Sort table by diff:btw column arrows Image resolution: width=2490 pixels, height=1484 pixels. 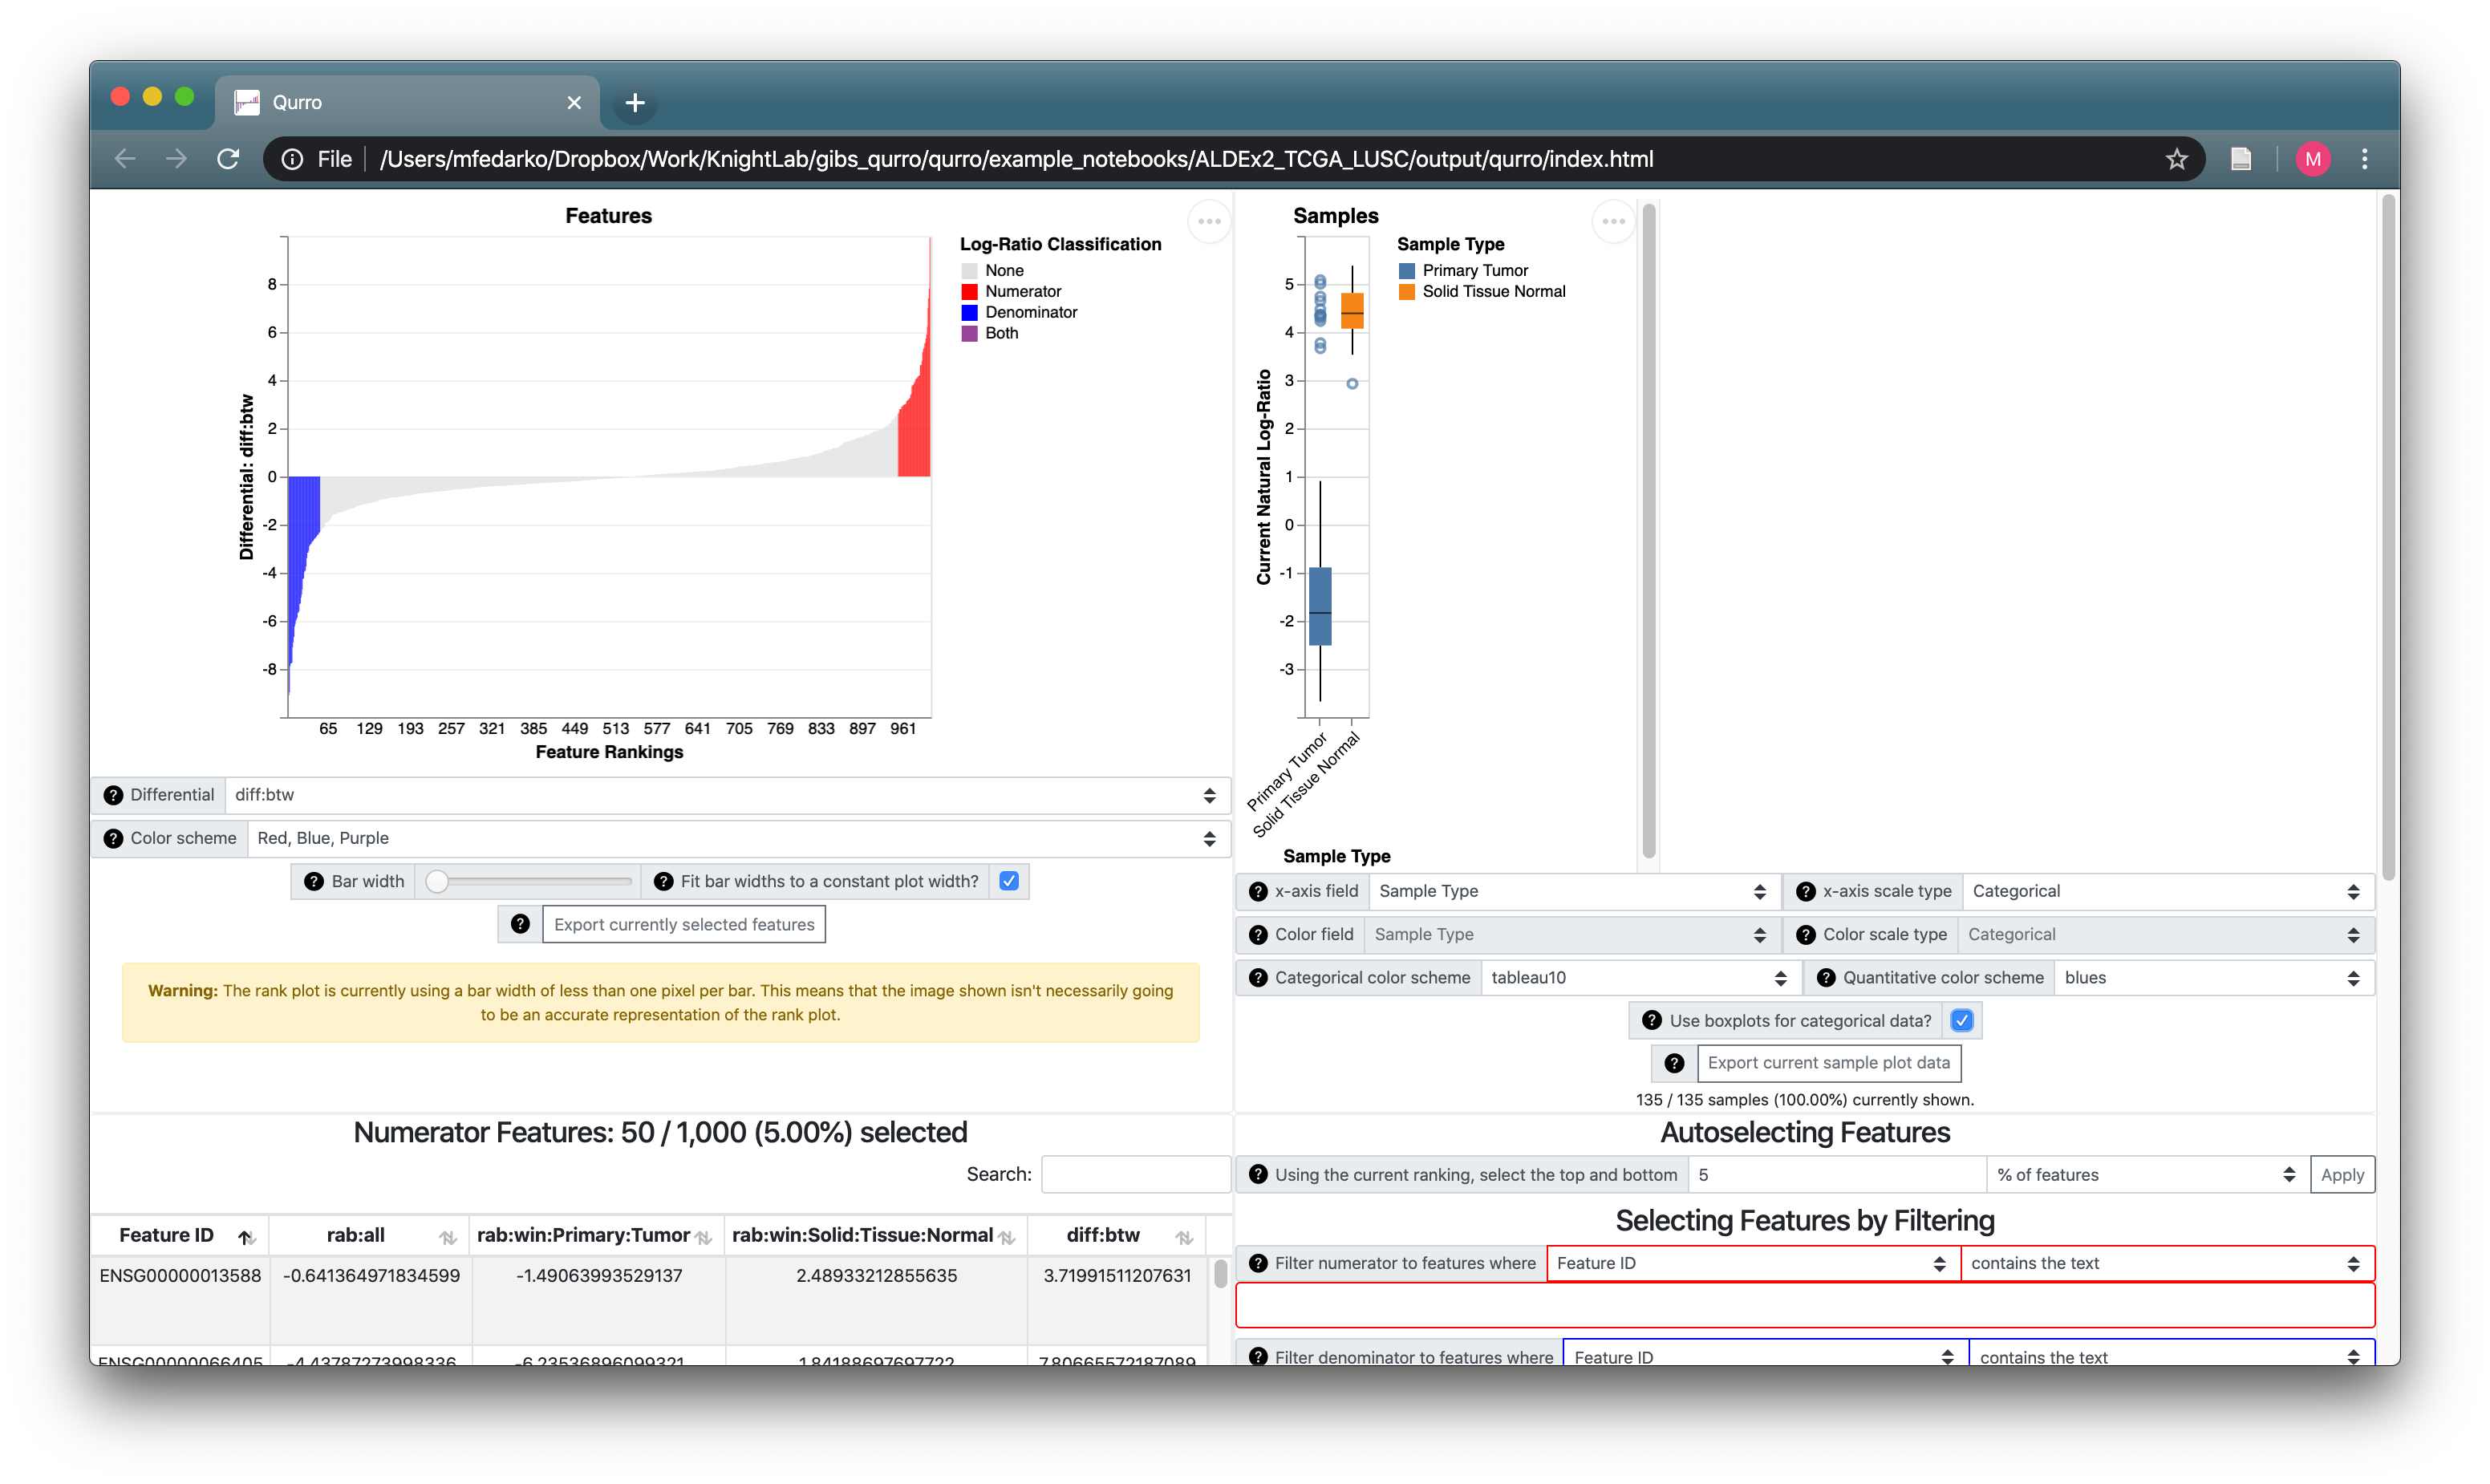pyautogui.click(x=1184, y=1237)
